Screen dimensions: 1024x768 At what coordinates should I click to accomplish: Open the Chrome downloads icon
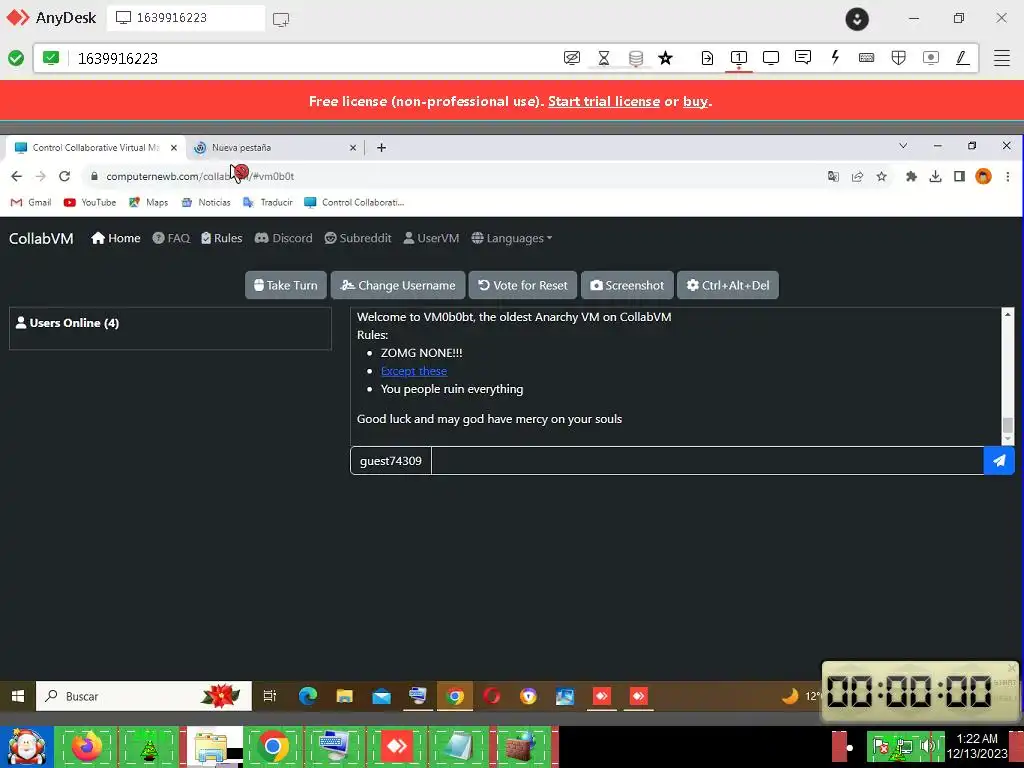pyautogui.click(x=935, y=176)
